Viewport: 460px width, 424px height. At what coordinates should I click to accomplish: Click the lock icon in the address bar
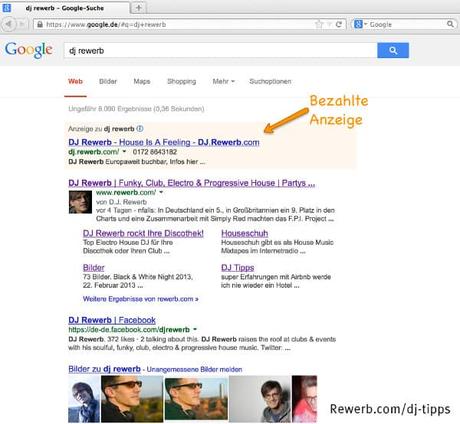tap(40, 24)
